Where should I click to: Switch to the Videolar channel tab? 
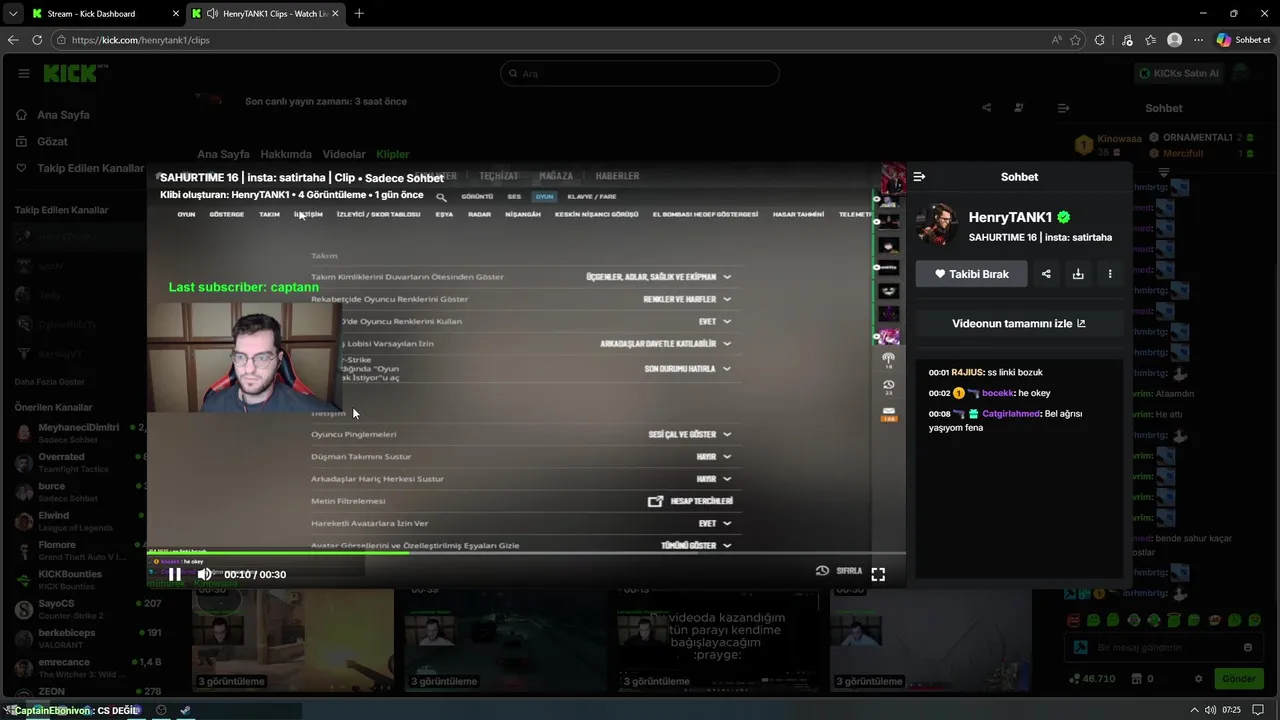344,155
